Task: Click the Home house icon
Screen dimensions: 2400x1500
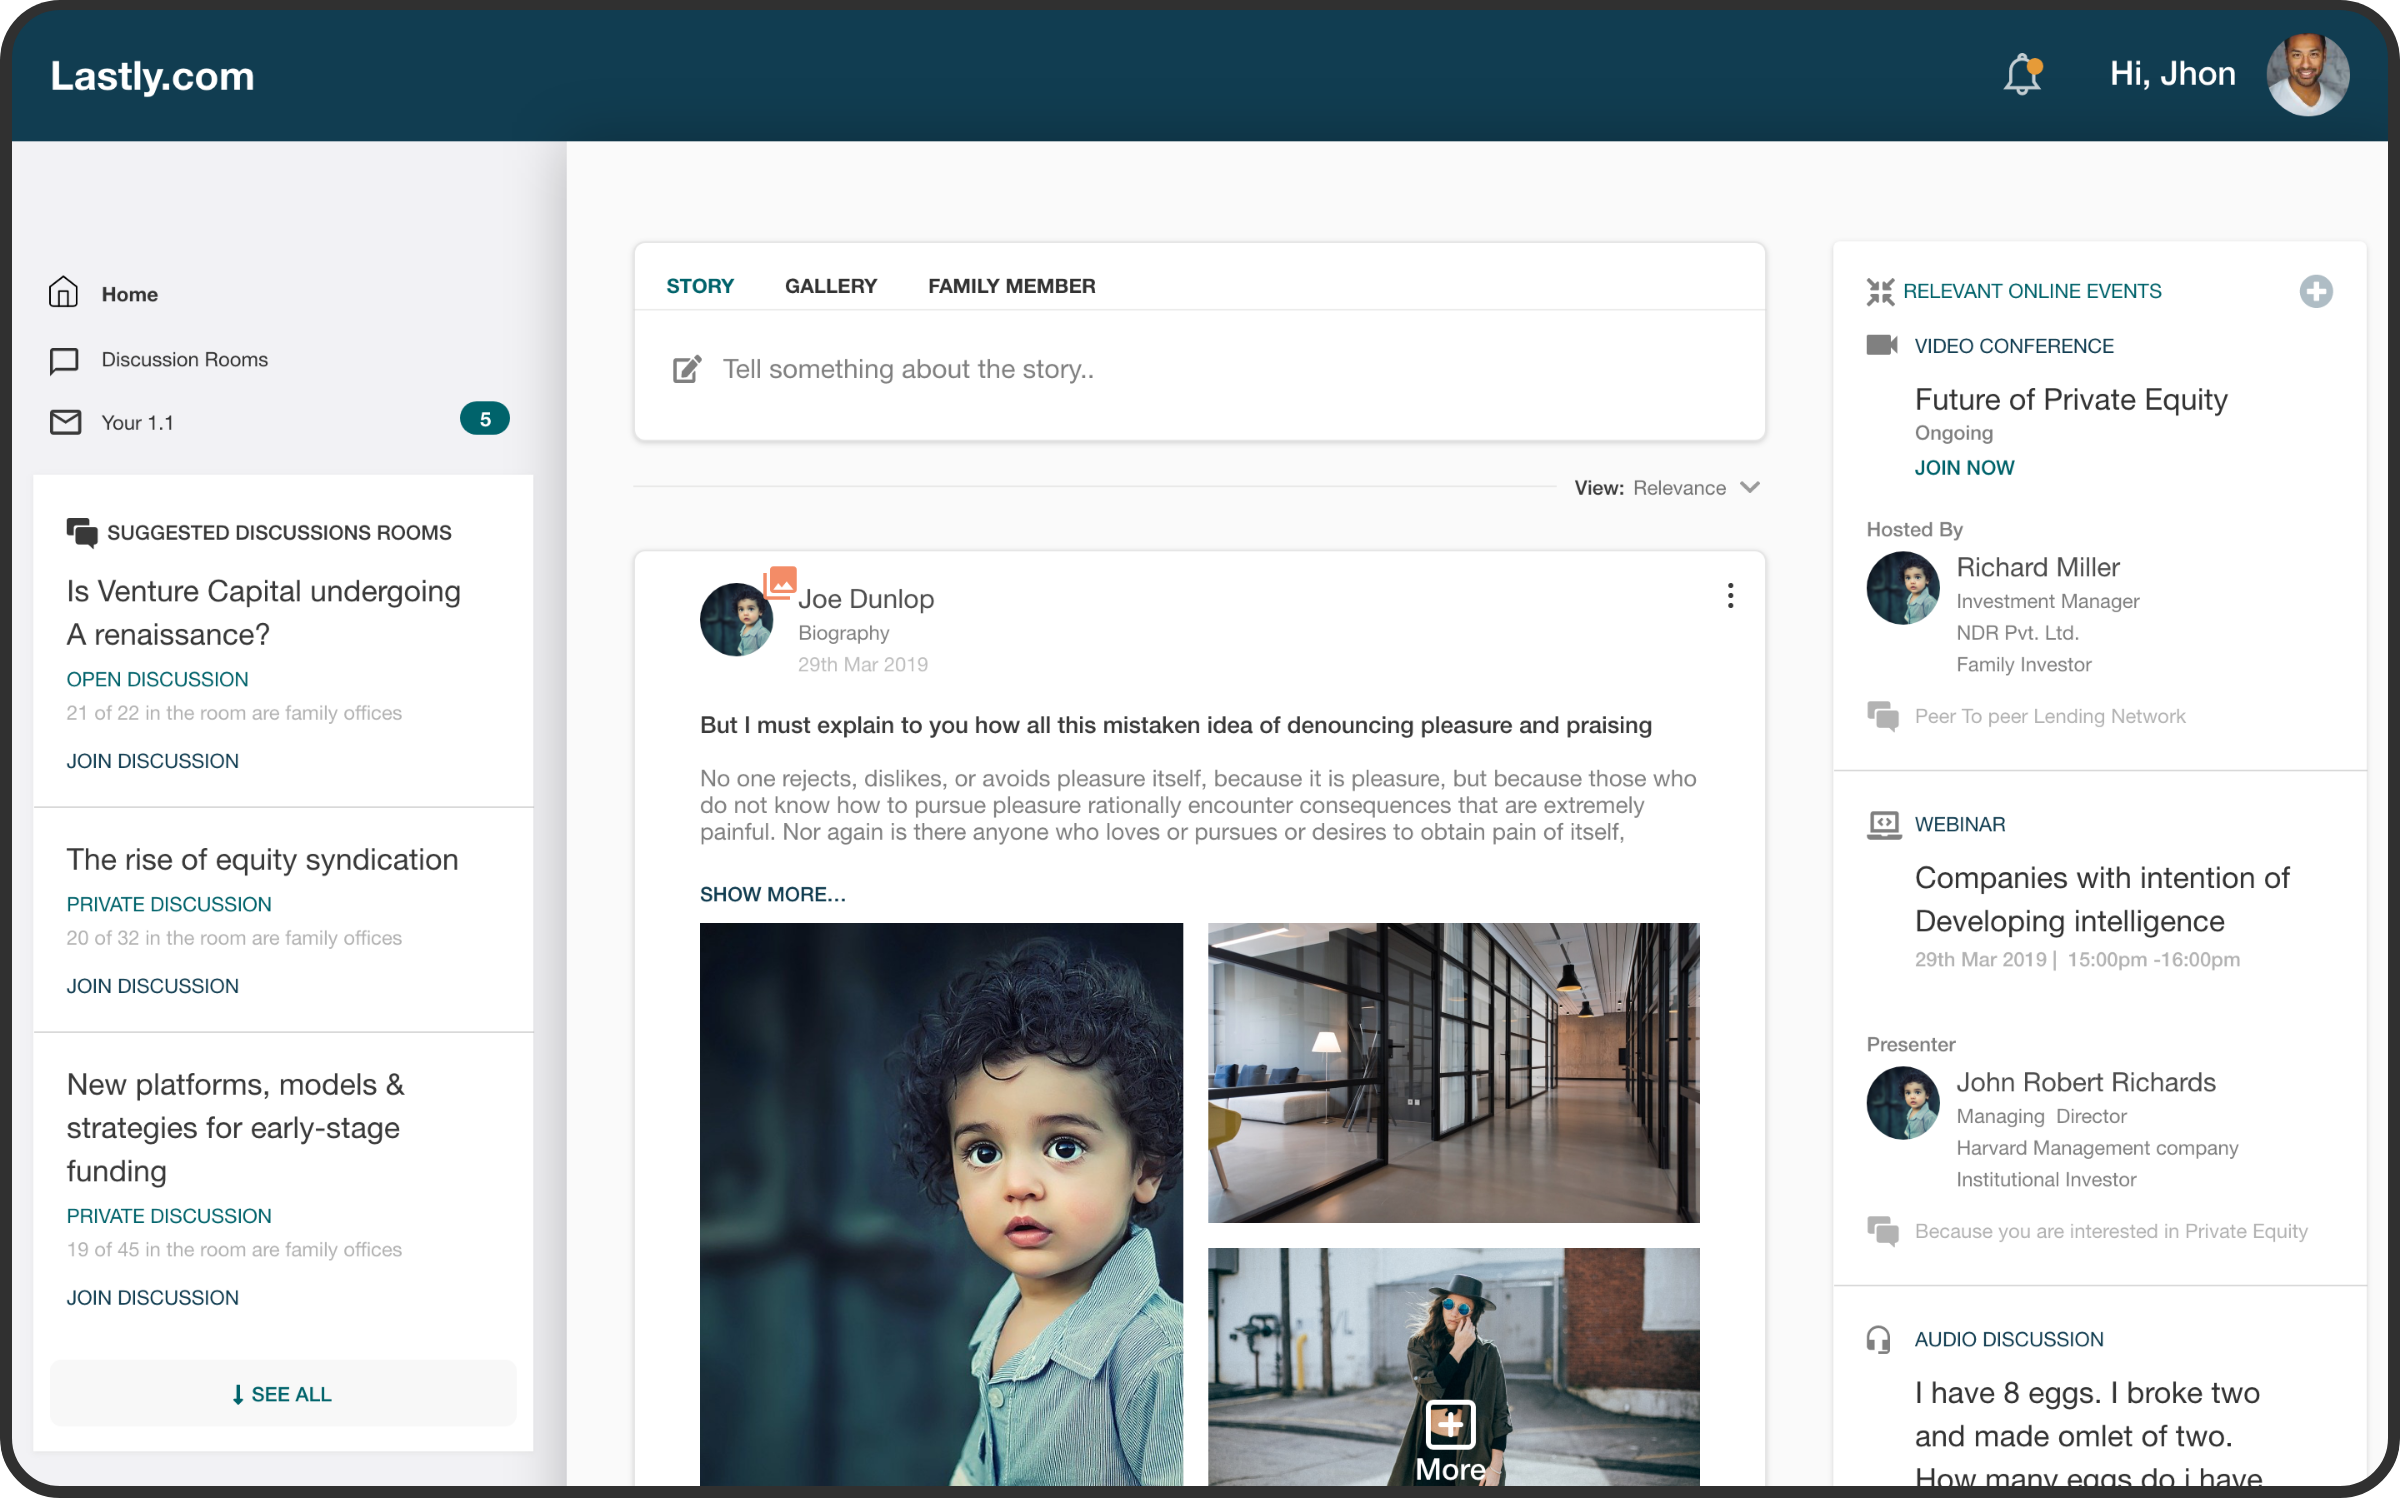Action: pos(64,292)
